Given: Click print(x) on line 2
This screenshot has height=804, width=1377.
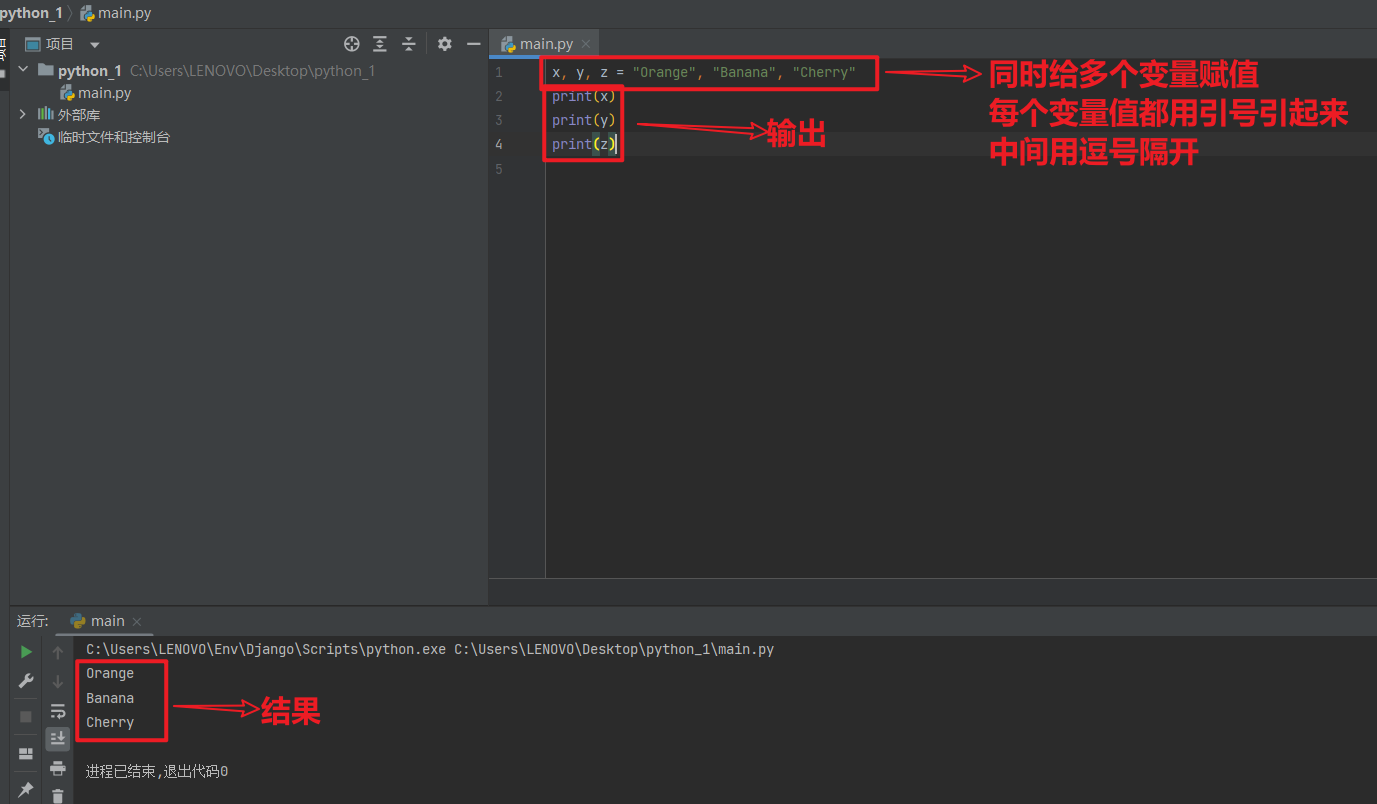Looking at the screenshot, I should tap(584, 97).
